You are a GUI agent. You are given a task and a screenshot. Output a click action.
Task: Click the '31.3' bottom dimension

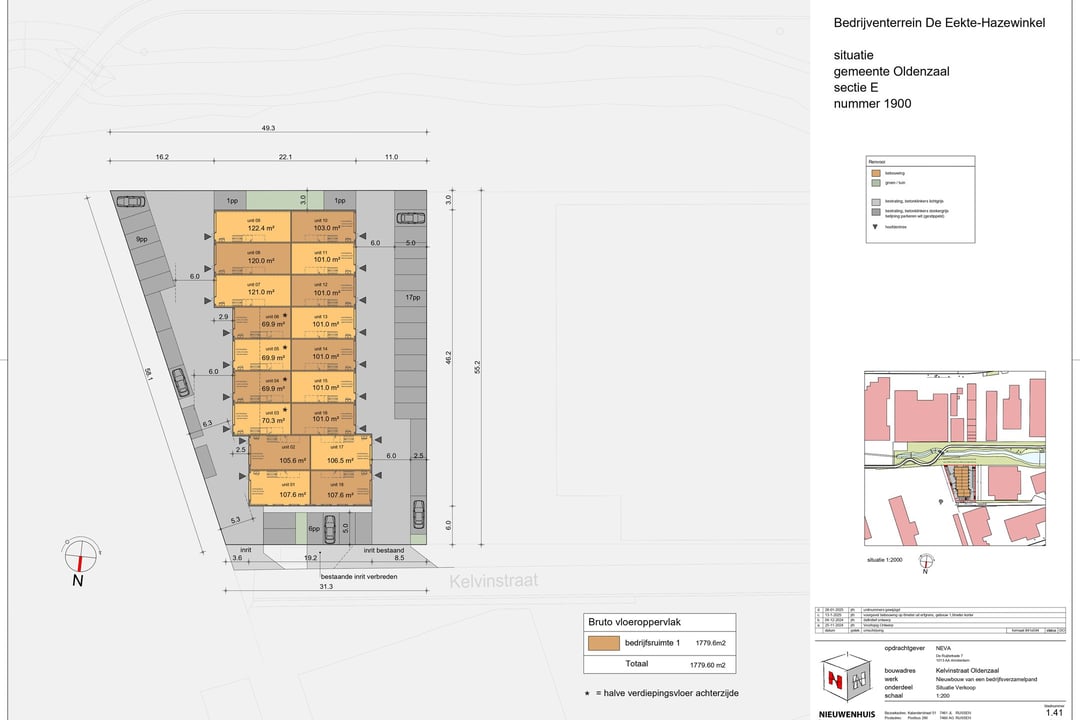326,587
